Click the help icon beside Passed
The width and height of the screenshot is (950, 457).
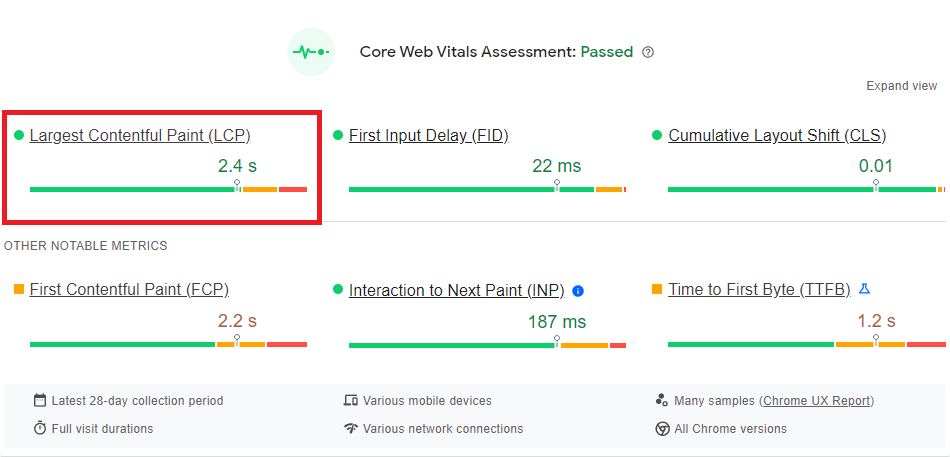coord(648,52)
